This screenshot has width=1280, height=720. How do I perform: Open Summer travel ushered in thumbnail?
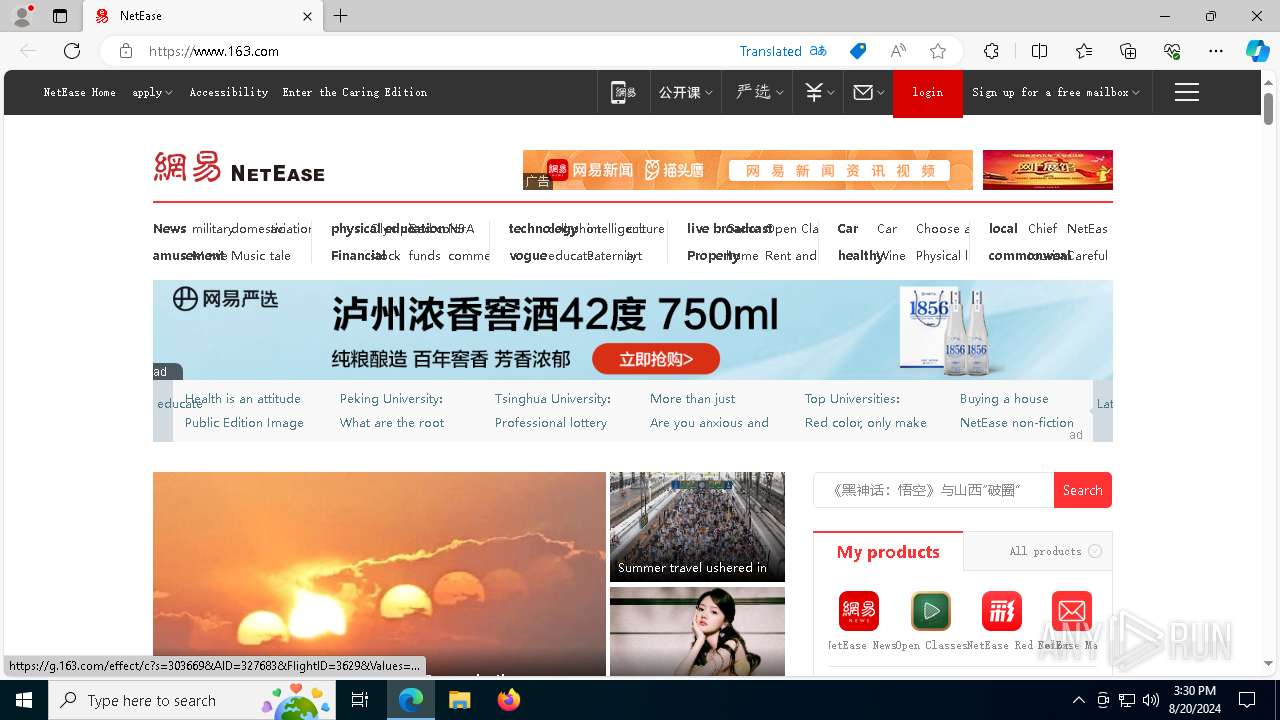point(697,527)
